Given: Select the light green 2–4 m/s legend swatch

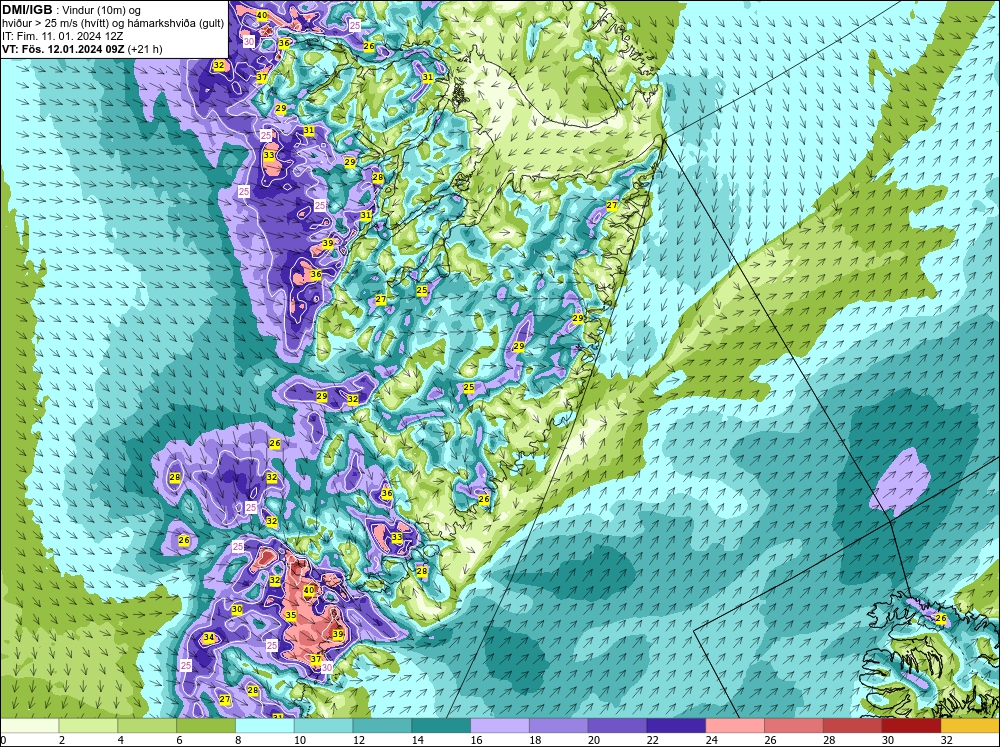Looking at the screenshot, I should [88, 726].
